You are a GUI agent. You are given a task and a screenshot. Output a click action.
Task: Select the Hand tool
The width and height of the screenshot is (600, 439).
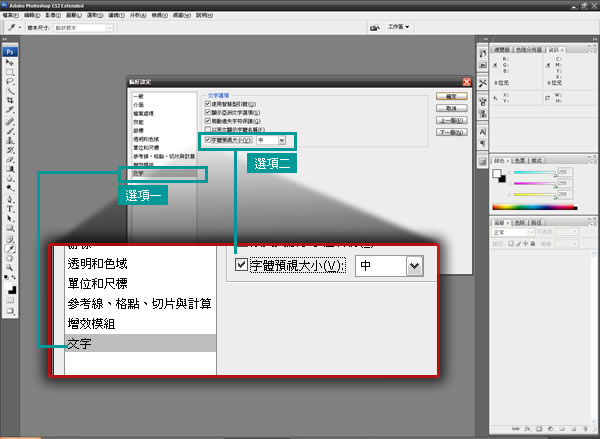[10, 258]
